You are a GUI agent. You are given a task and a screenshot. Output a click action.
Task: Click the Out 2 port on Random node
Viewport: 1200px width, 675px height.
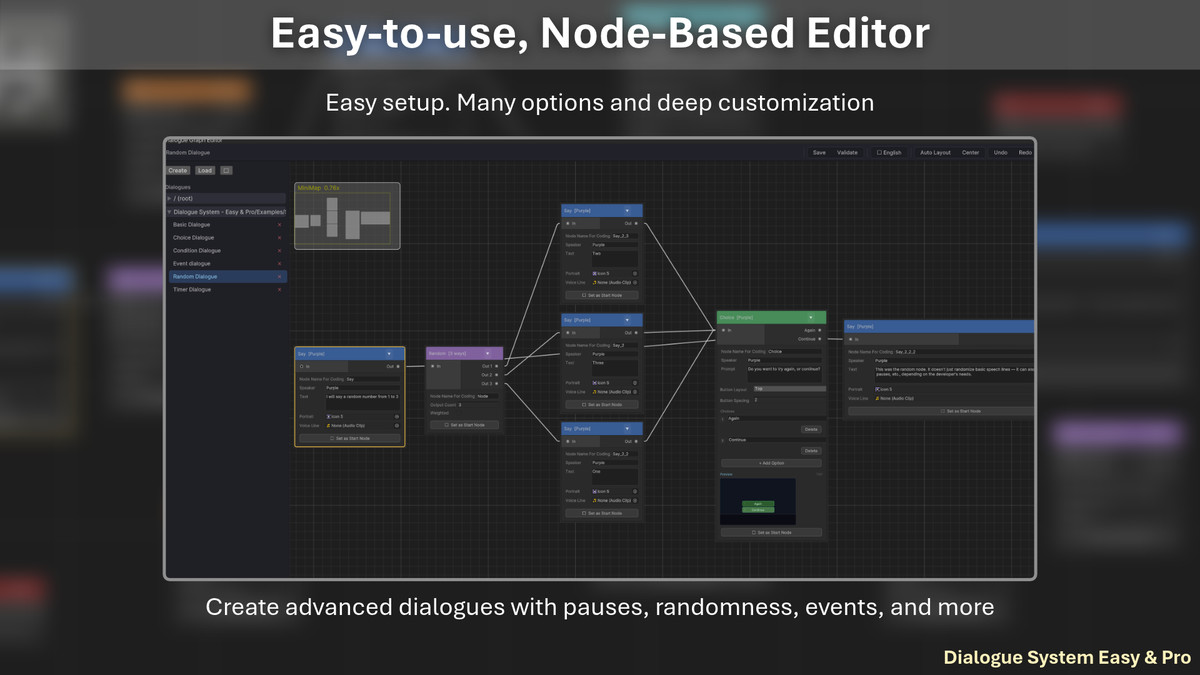(x=497, y=375)
